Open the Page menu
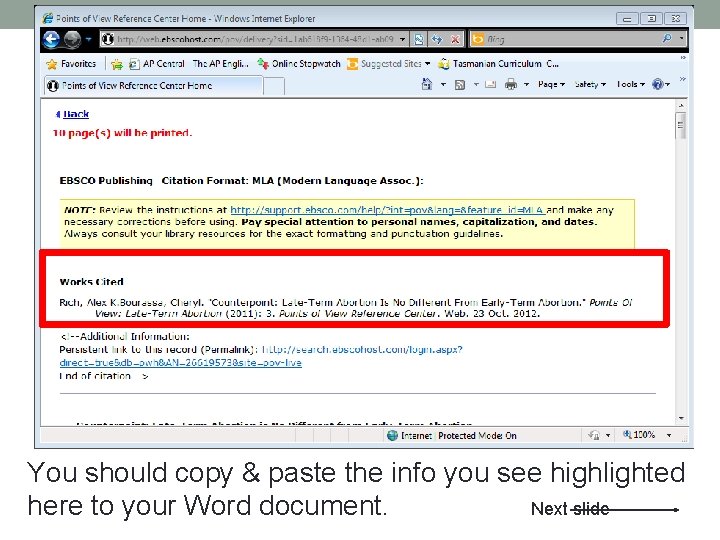The width and height of the screenshot is (720, 540). click(x=551, y=84)
